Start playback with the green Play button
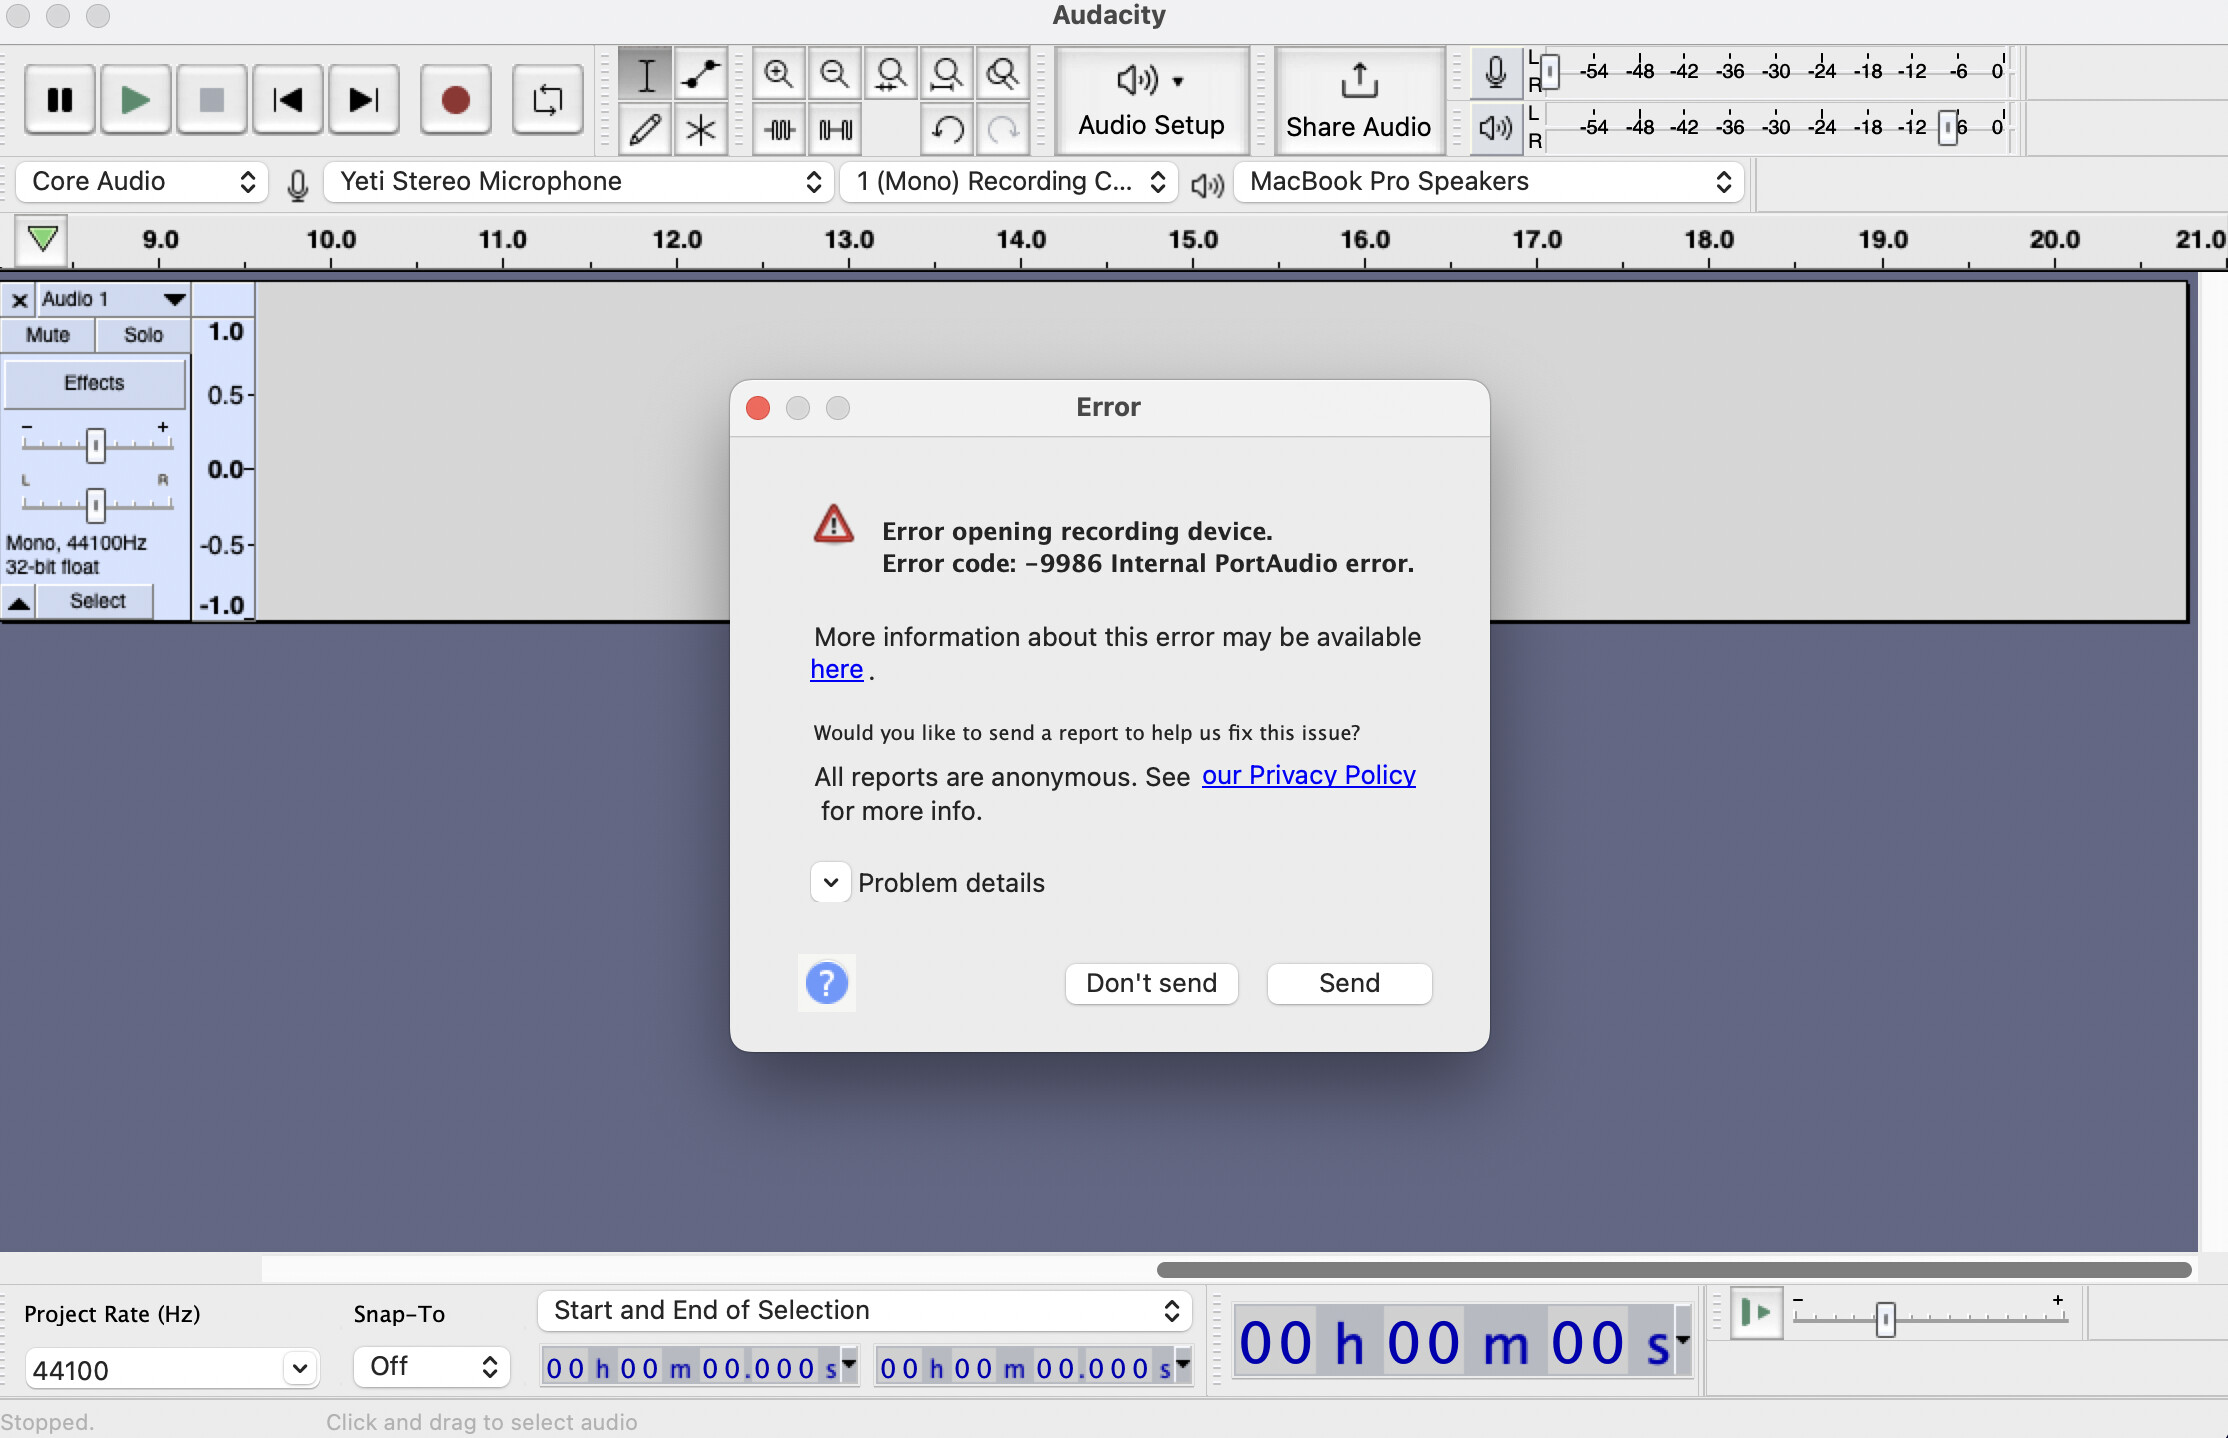2228x1438 pixels. pyautogui.click(x=135, y=100)
